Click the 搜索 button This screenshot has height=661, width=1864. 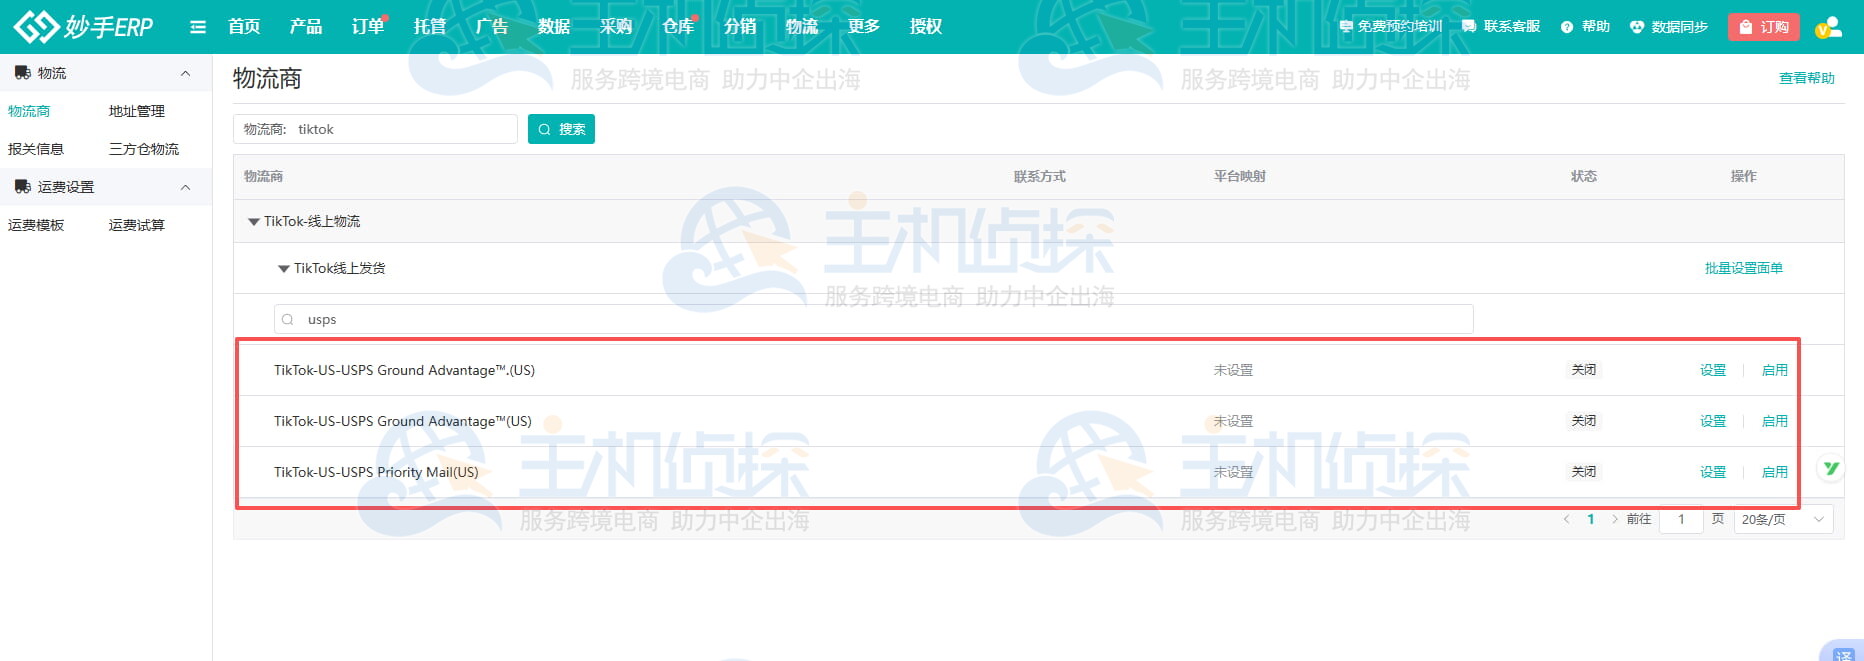(x=561, y=129)
